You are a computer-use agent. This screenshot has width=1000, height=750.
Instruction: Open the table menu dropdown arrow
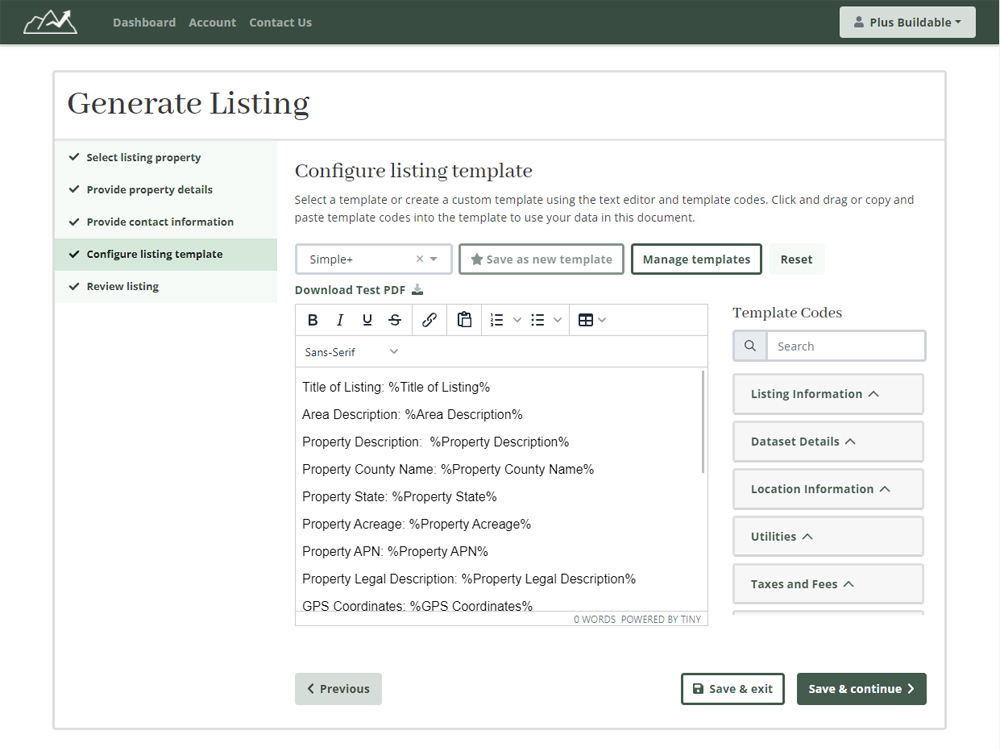[602, 320]
